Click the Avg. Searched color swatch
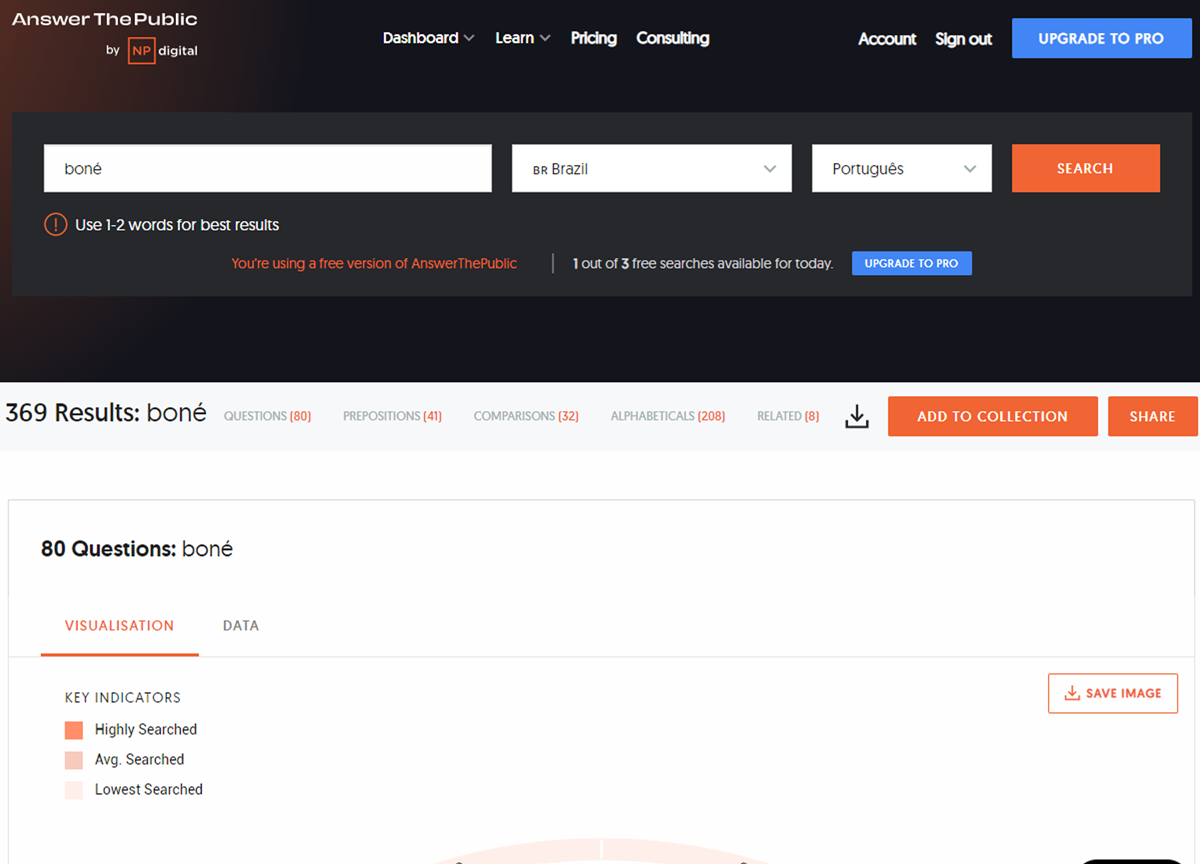1200x864 pixels. pos(74,760)
